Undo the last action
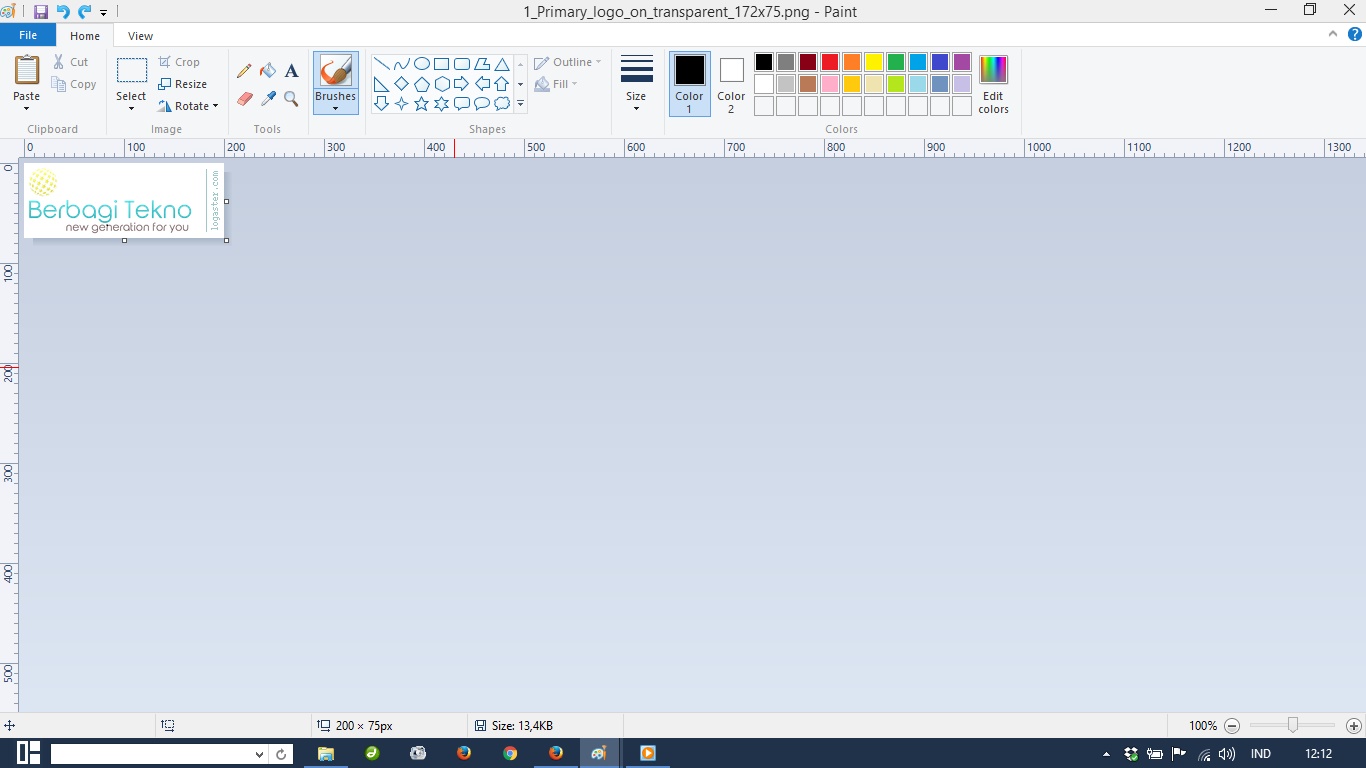The image size is (1366, 768). click(63, 12)
